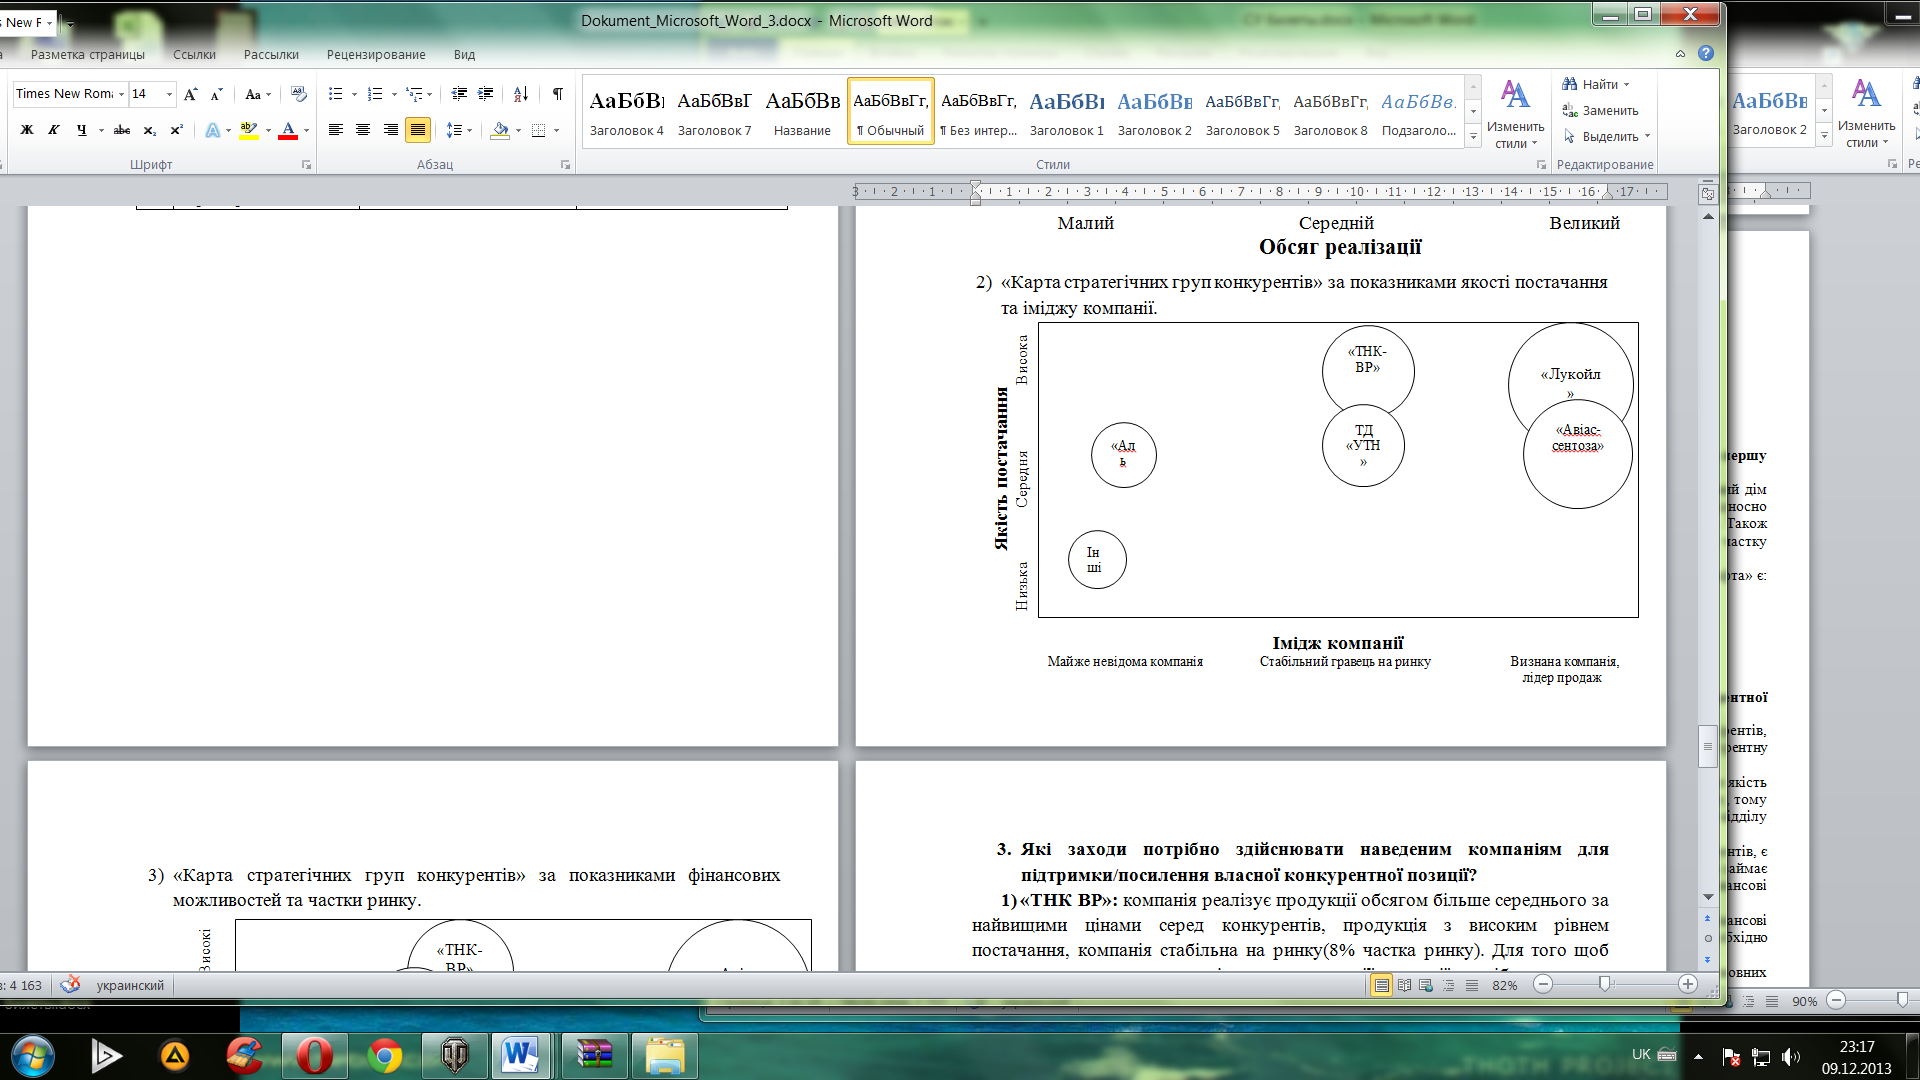Viewport: 1920px width, 1080px height.
Task: Open the Рецензирование tab
Action: coord(376,55)
